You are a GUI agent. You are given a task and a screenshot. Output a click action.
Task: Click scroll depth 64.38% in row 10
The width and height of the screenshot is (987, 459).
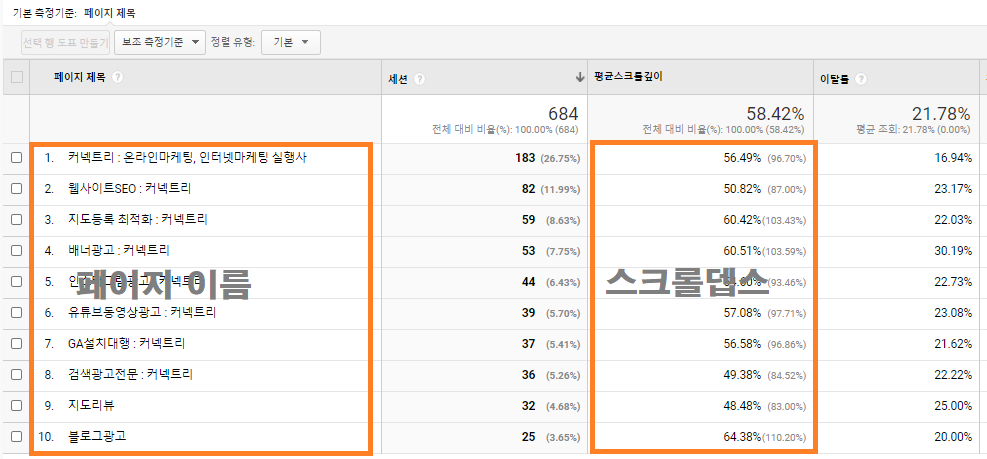(742, 436)
